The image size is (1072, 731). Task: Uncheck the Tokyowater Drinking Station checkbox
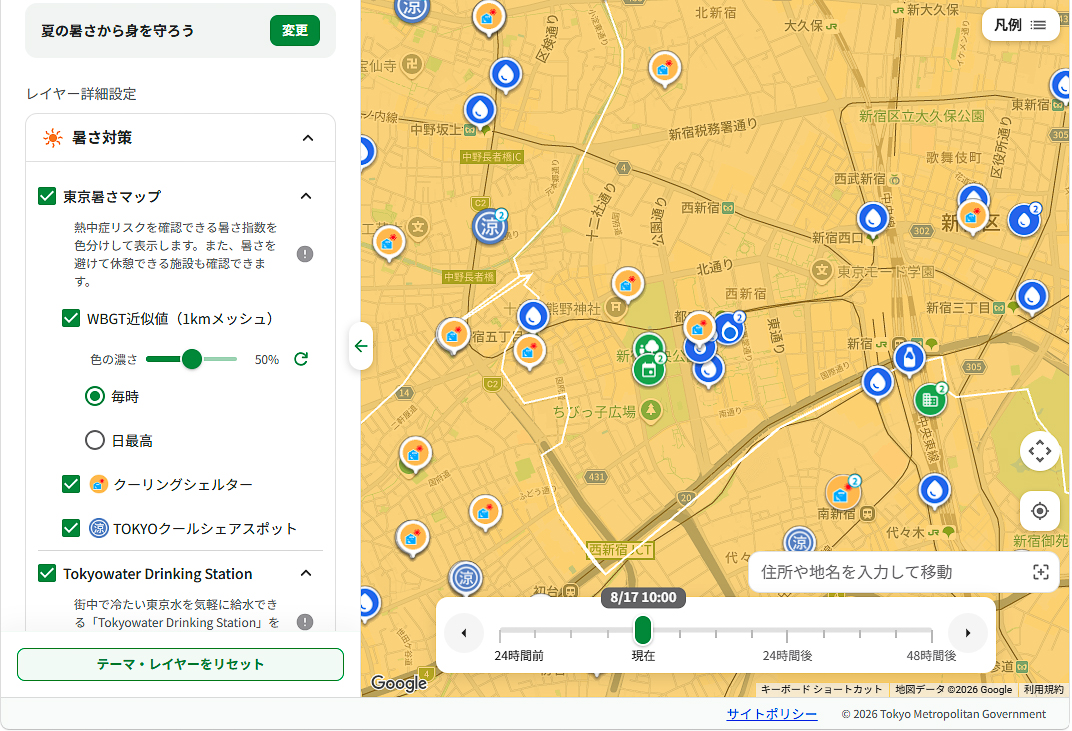[46, 573]
